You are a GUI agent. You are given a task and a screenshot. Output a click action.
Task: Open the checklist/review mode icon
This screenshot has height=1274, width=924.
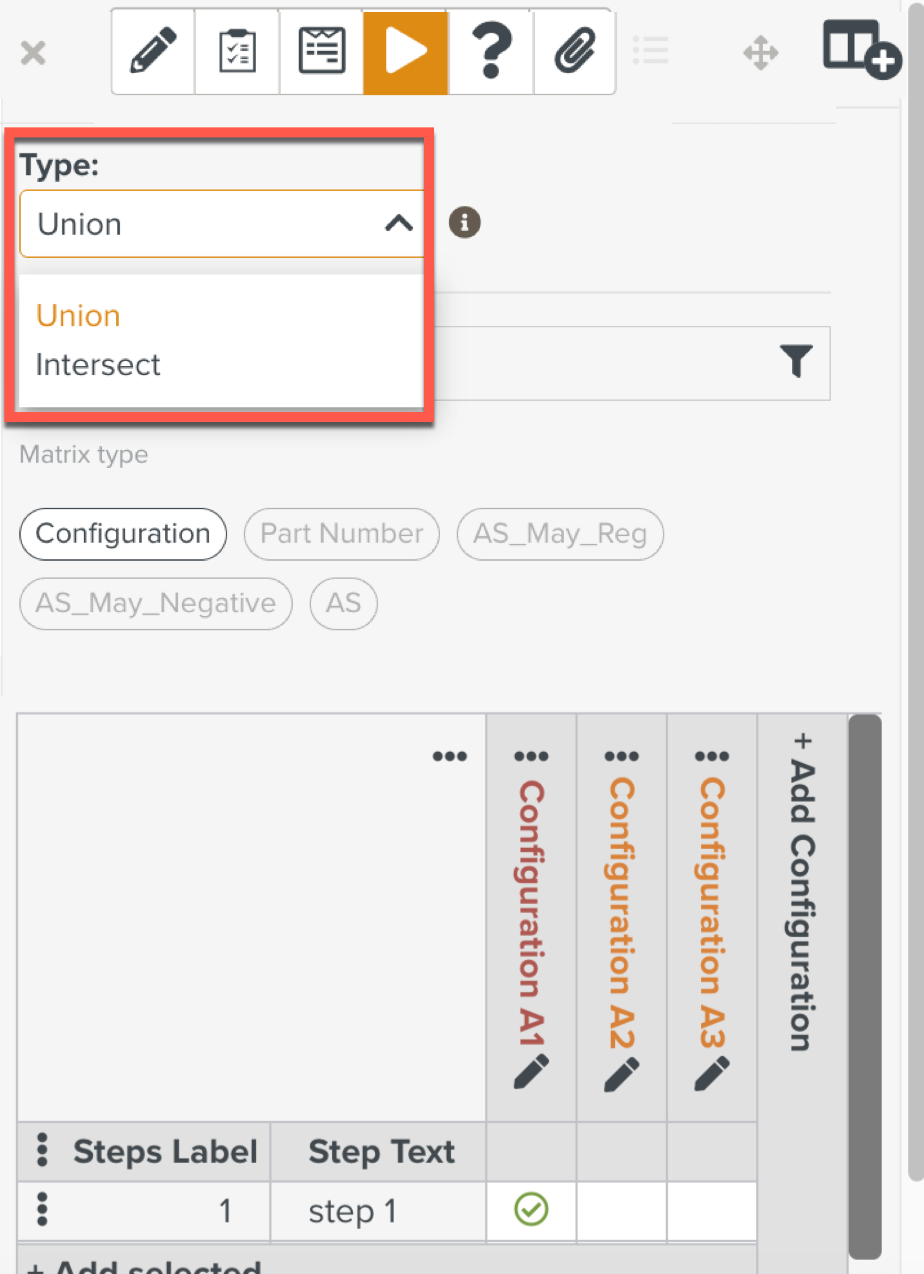pyautogui.click(x=236, y=51)
